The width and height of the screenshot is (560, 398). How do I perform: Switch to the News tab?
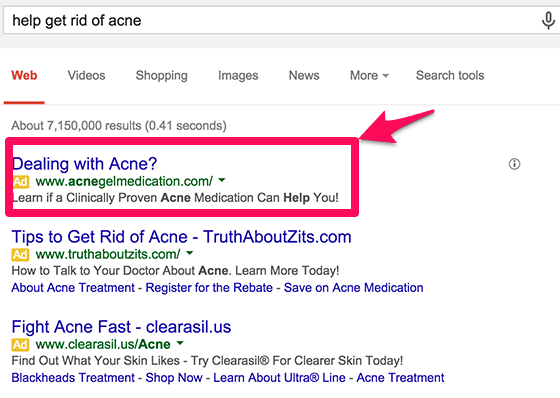[x=304, y=75]
